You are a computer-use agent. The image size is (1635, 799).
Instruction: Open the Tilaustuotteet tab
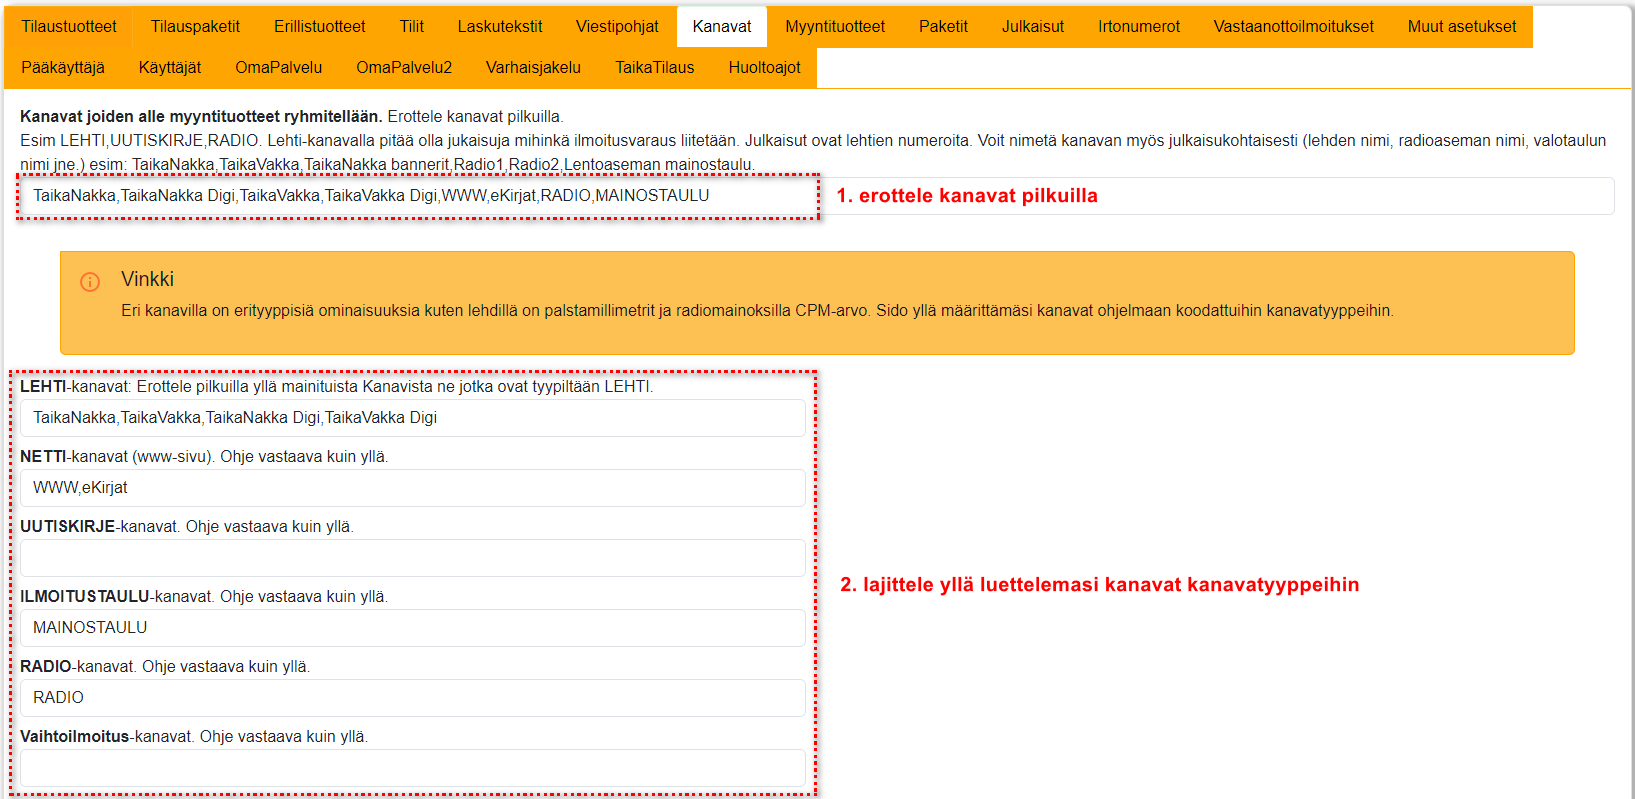69,27
